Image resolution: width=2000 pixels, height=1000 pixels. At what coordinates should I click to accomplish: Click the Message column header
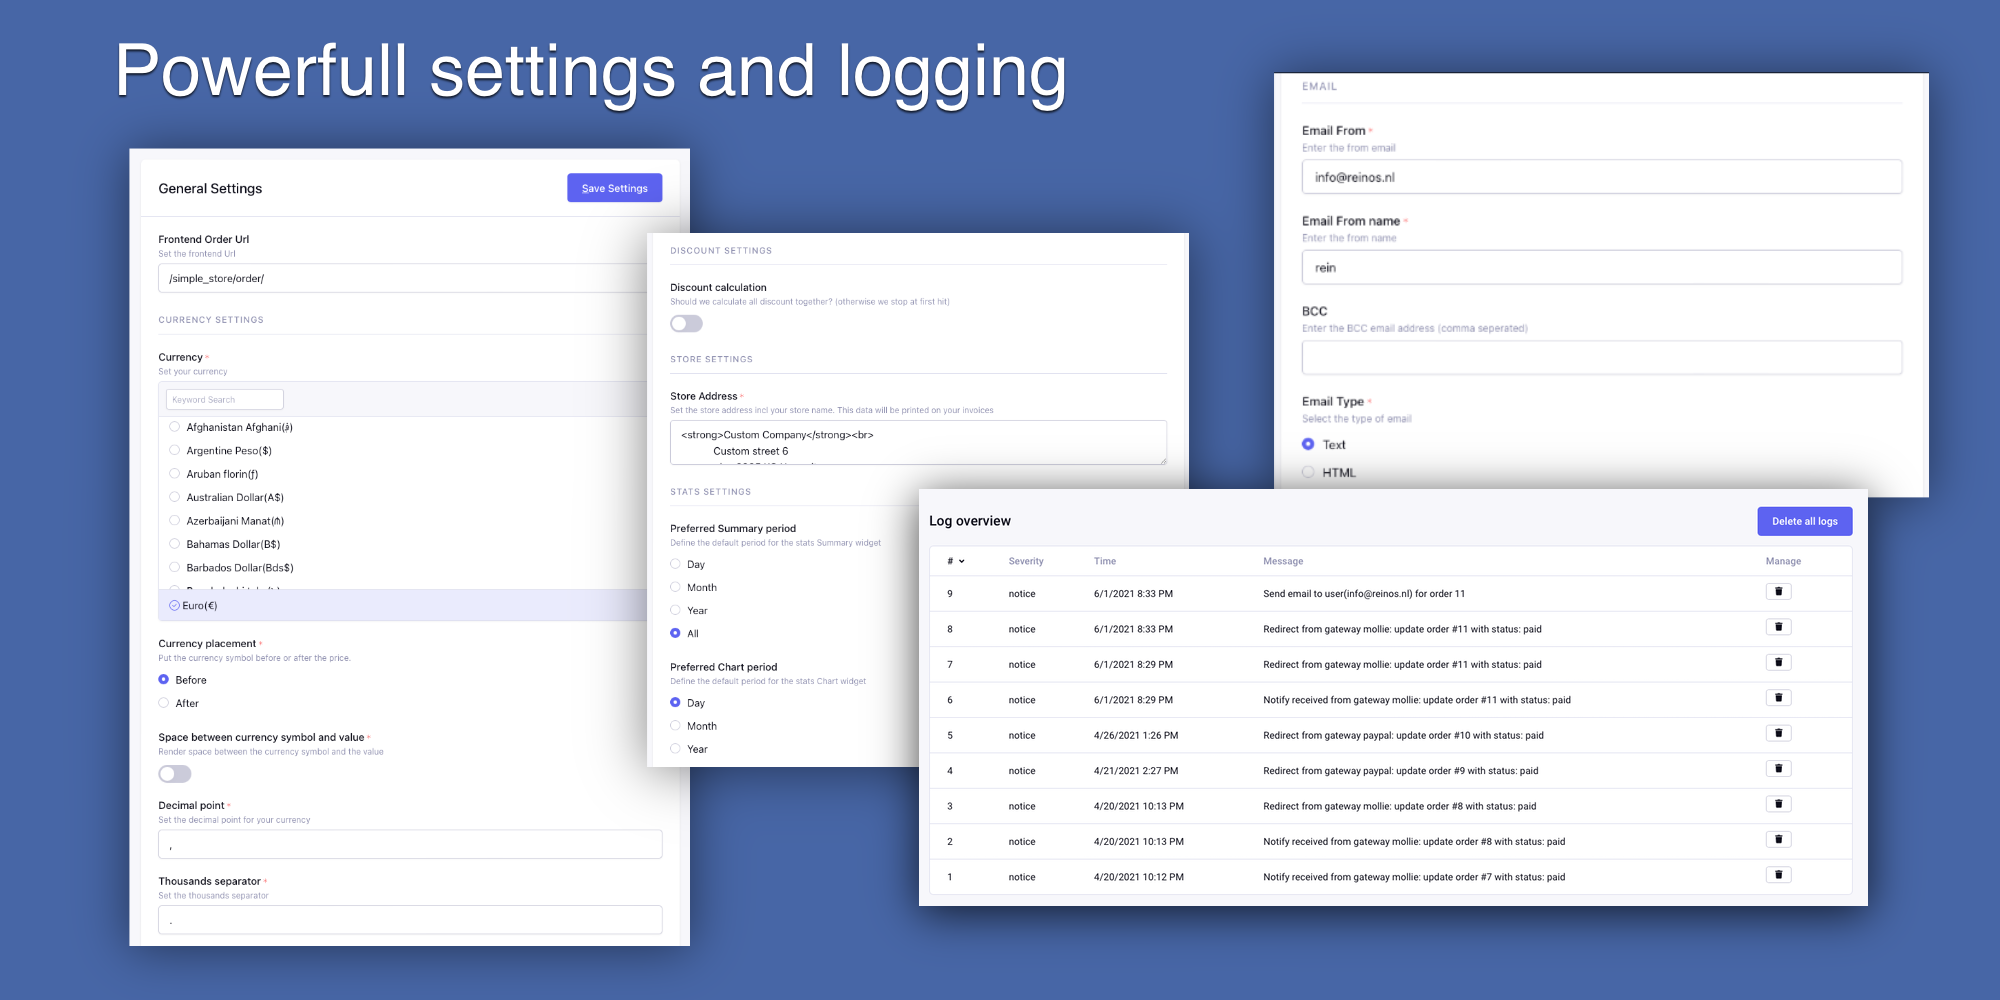point(1283,561)
